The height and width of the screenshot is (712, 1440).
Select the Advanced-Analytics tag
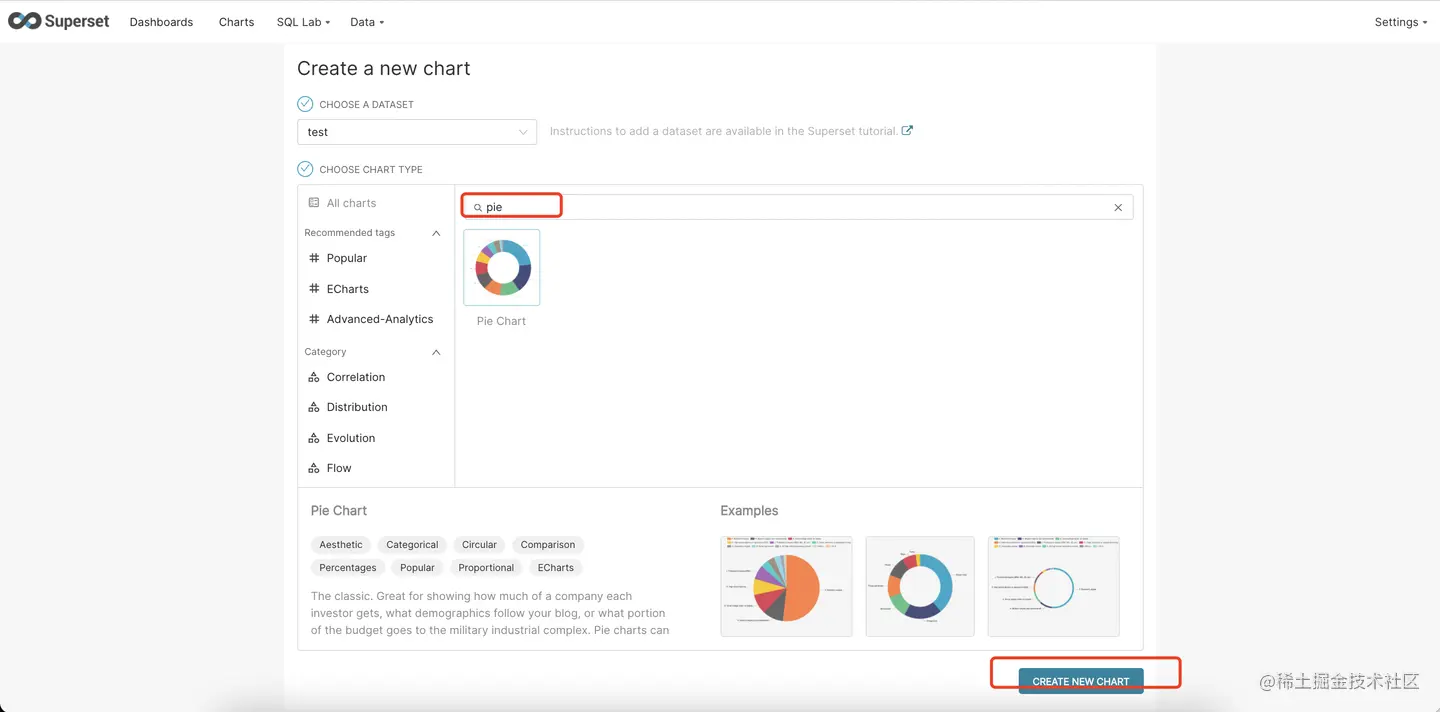click(x=380, y=319)
